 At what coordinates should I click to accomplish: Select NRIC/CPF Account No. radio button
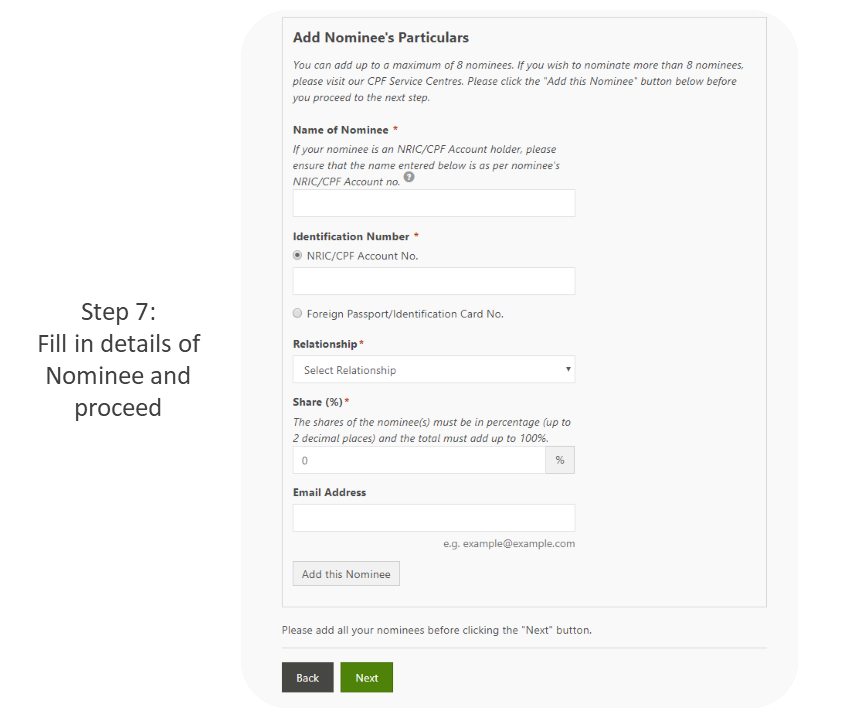pyautogui.click(x=297, y=255)
